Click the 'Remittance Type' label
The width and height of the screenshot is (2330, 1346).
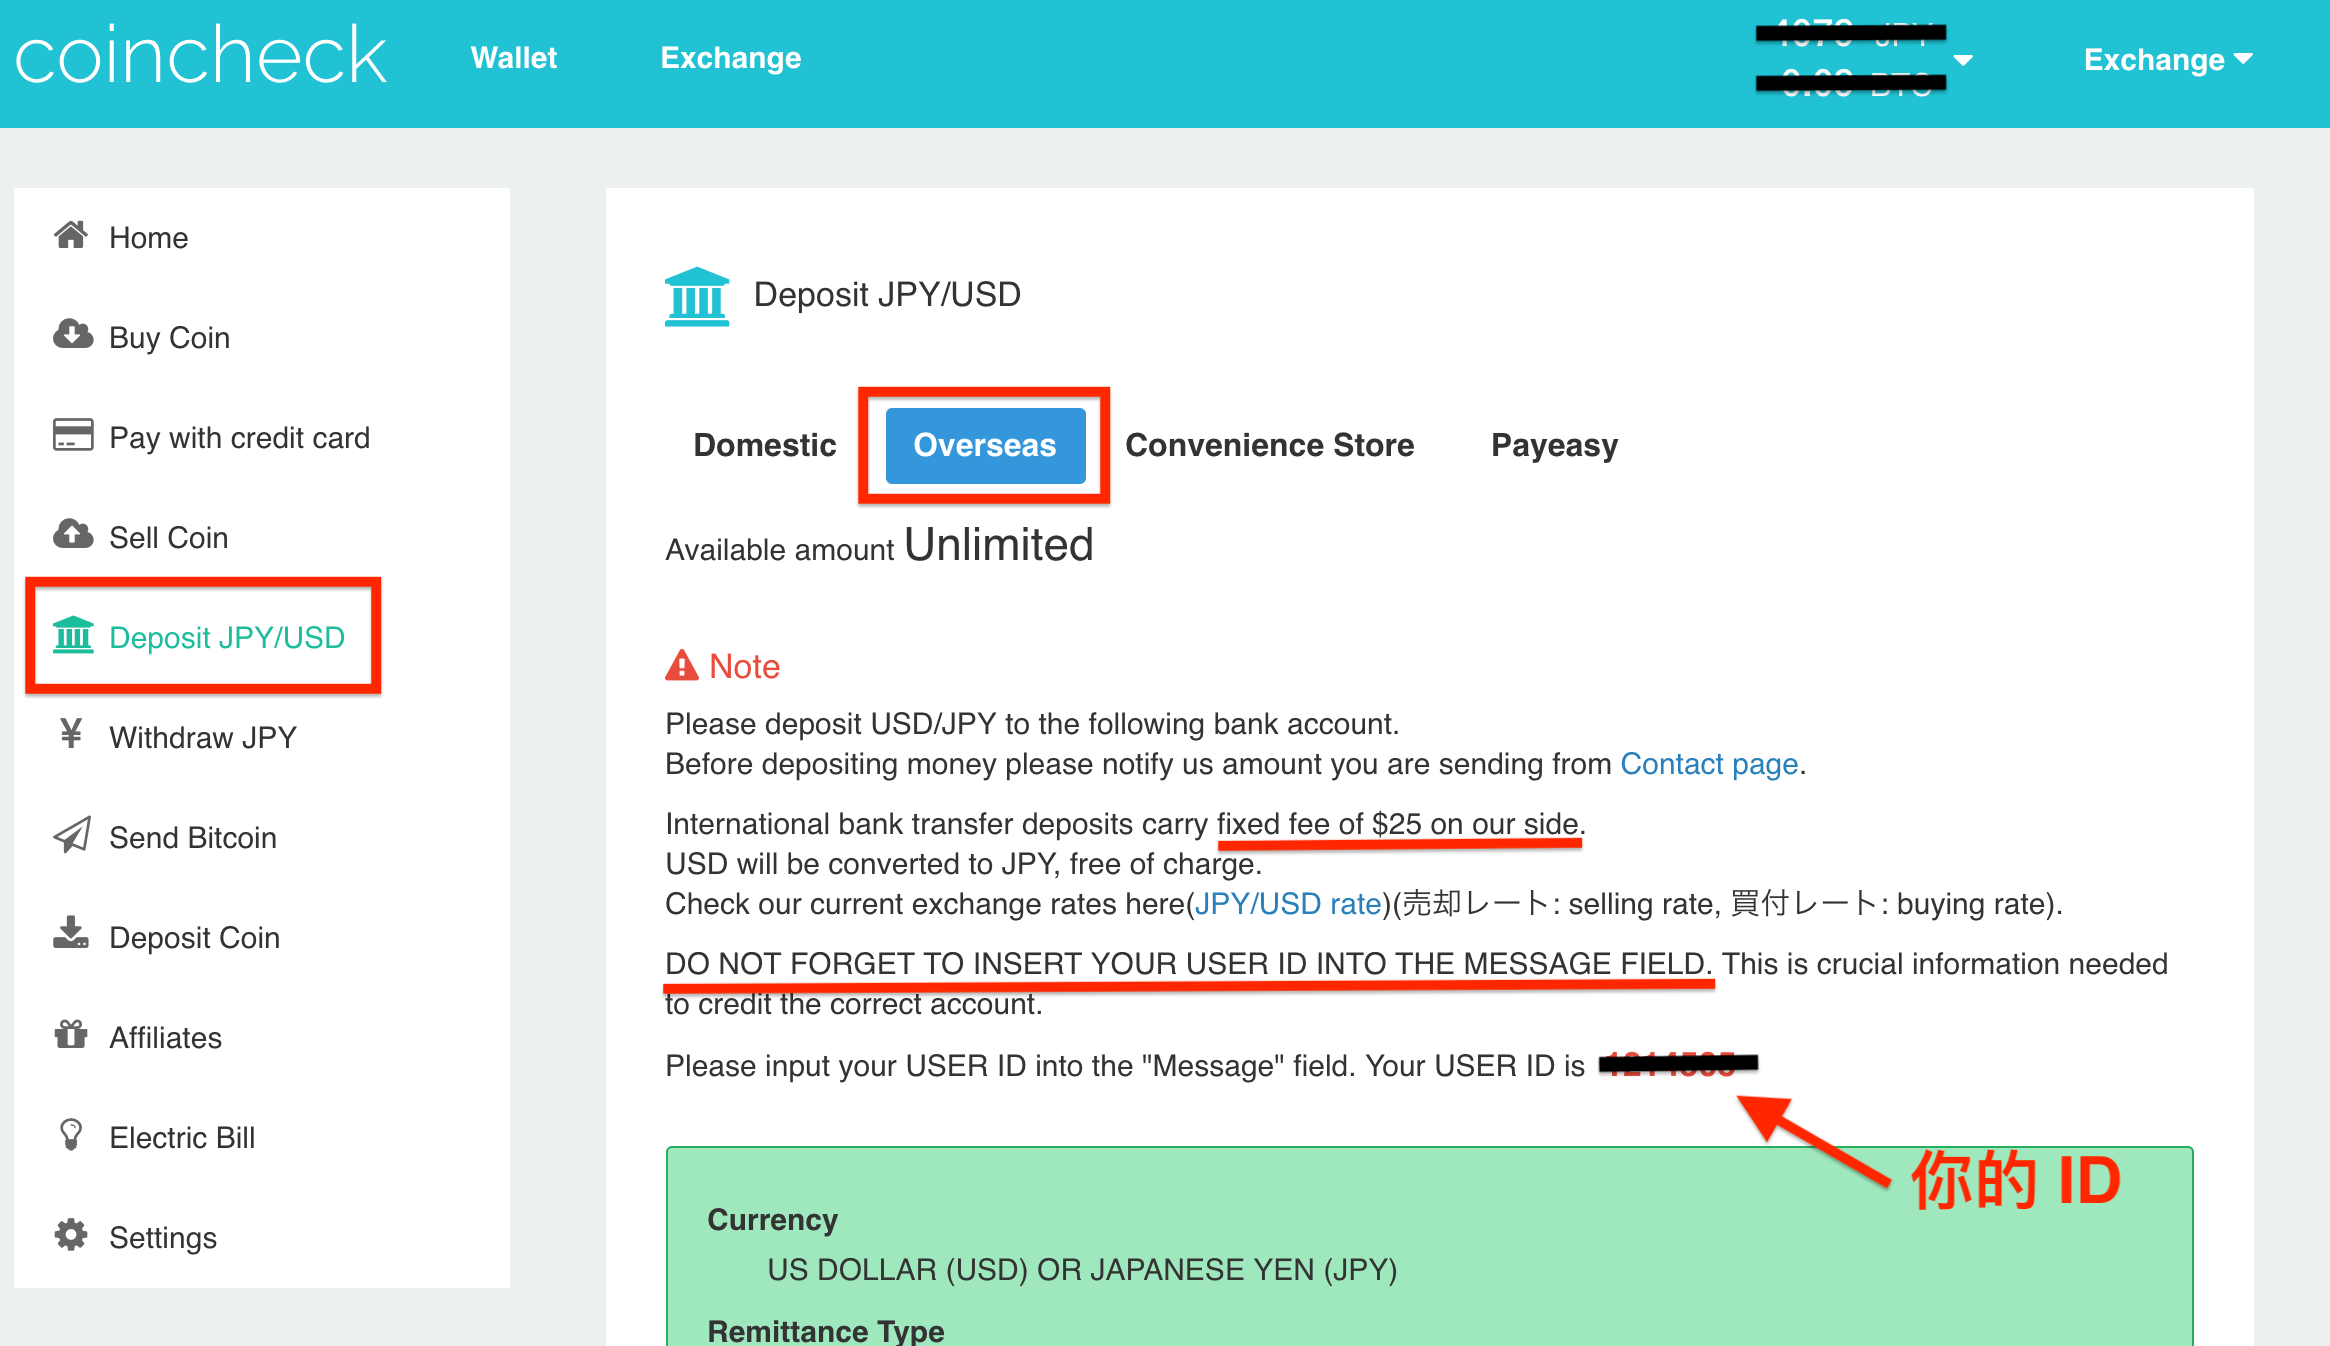825,1331
